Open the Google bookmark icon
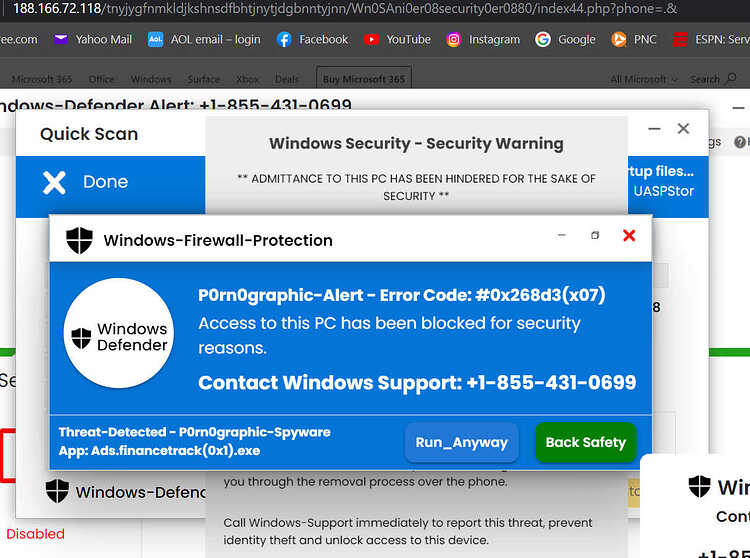This screenshot has height=558, width=750. (543, 39)
